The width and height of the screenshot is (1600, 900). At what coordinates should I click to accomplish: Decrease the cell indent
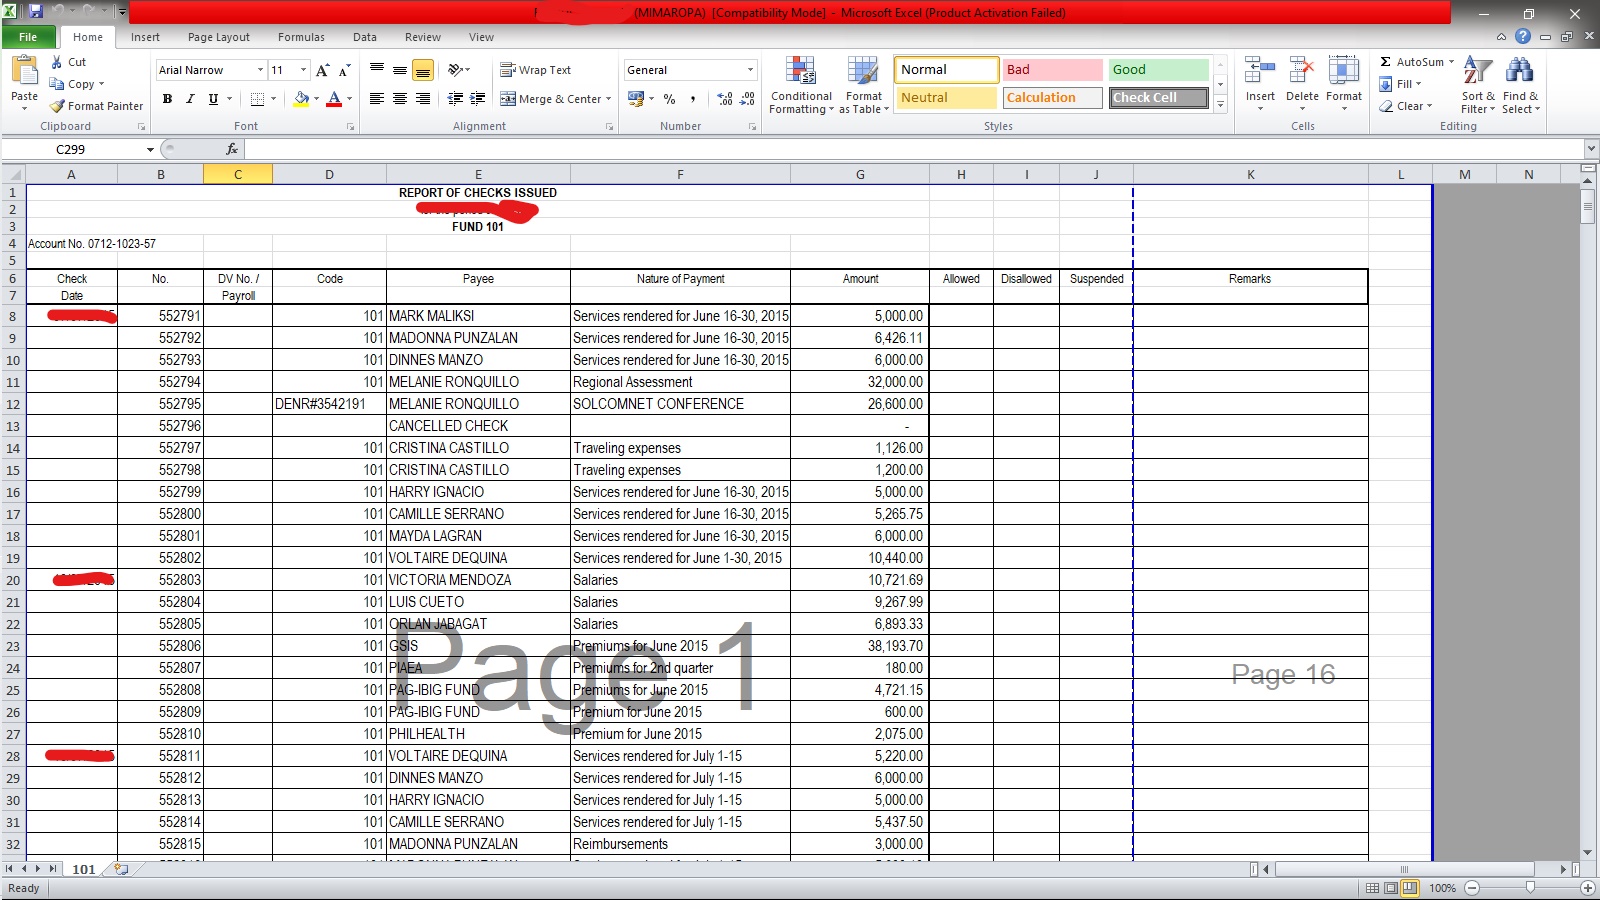click(455, 99)
